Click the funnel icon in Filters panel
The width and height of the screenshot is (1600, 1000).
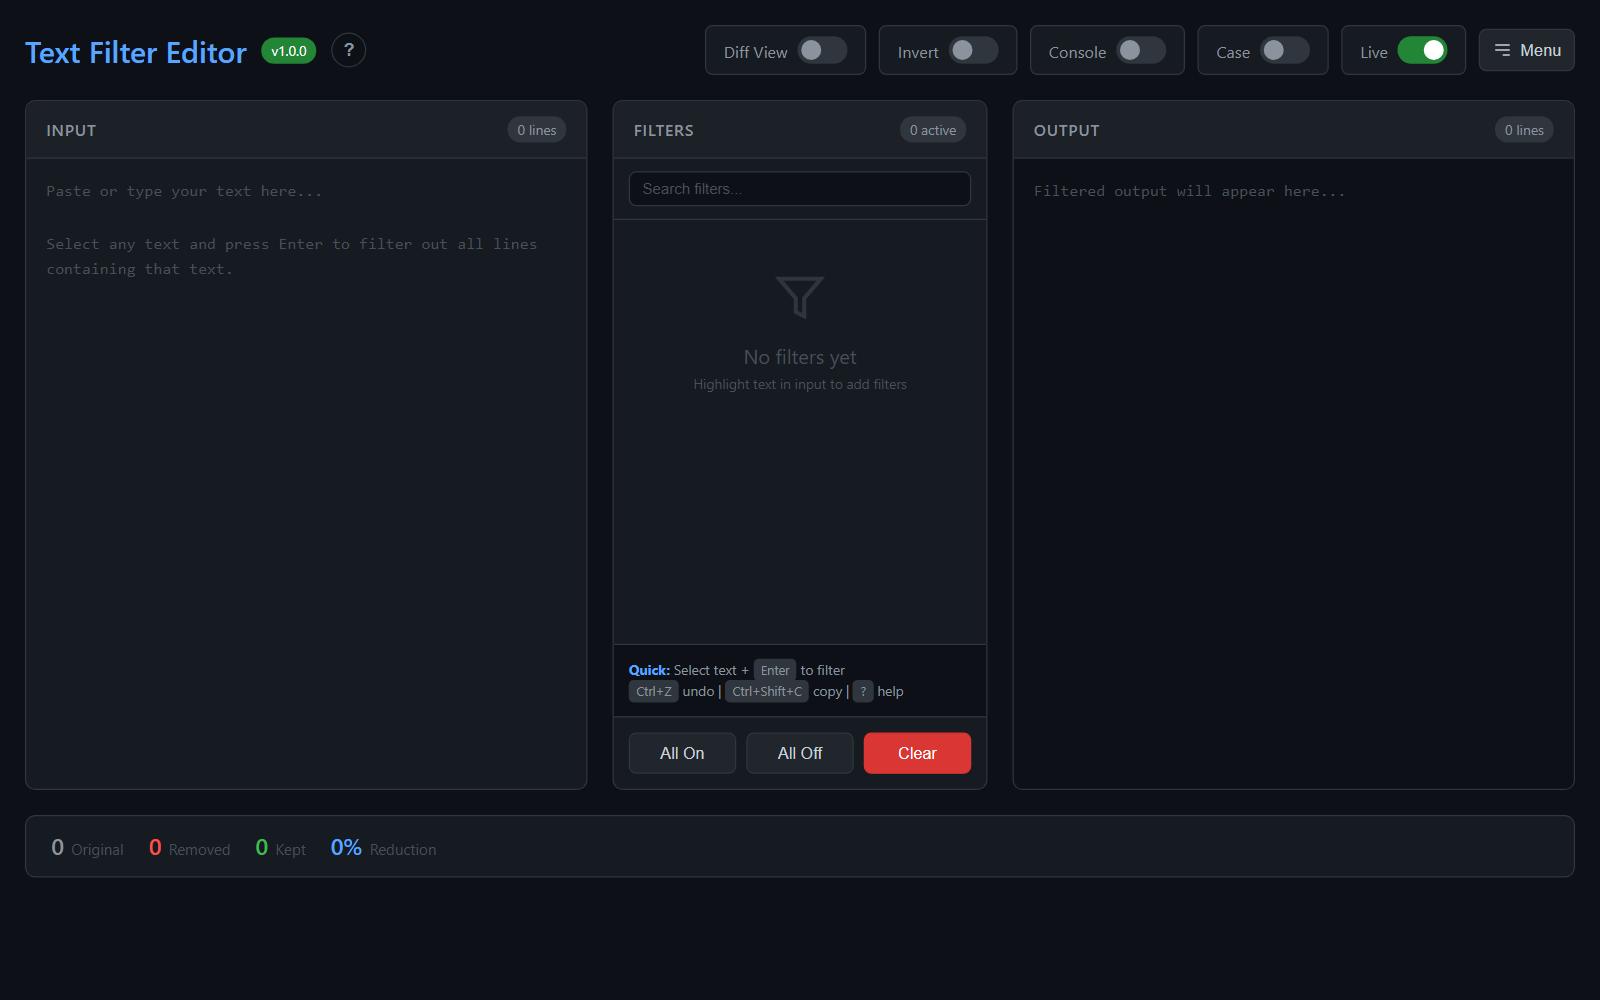(x=799, y=297)
